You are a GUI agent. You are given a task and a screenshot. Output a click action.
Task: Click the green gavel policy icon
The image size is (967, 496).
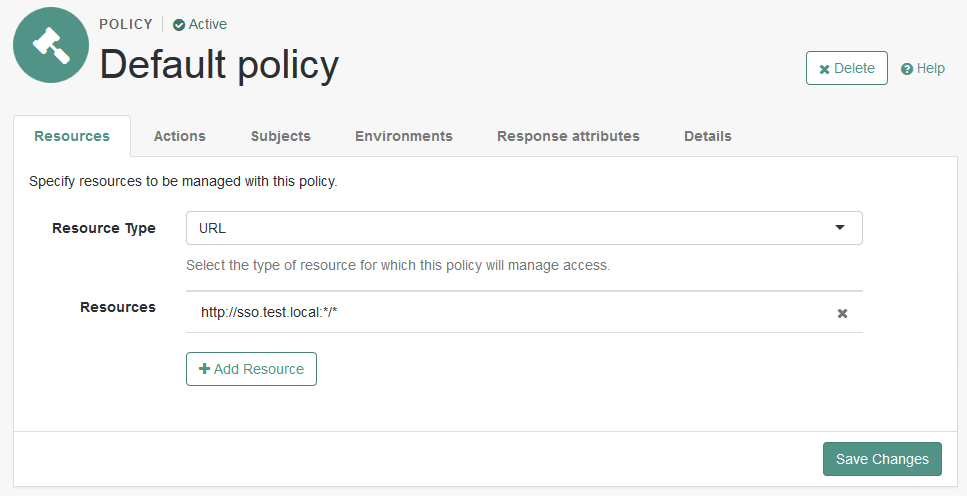click(x=51, y=45)
